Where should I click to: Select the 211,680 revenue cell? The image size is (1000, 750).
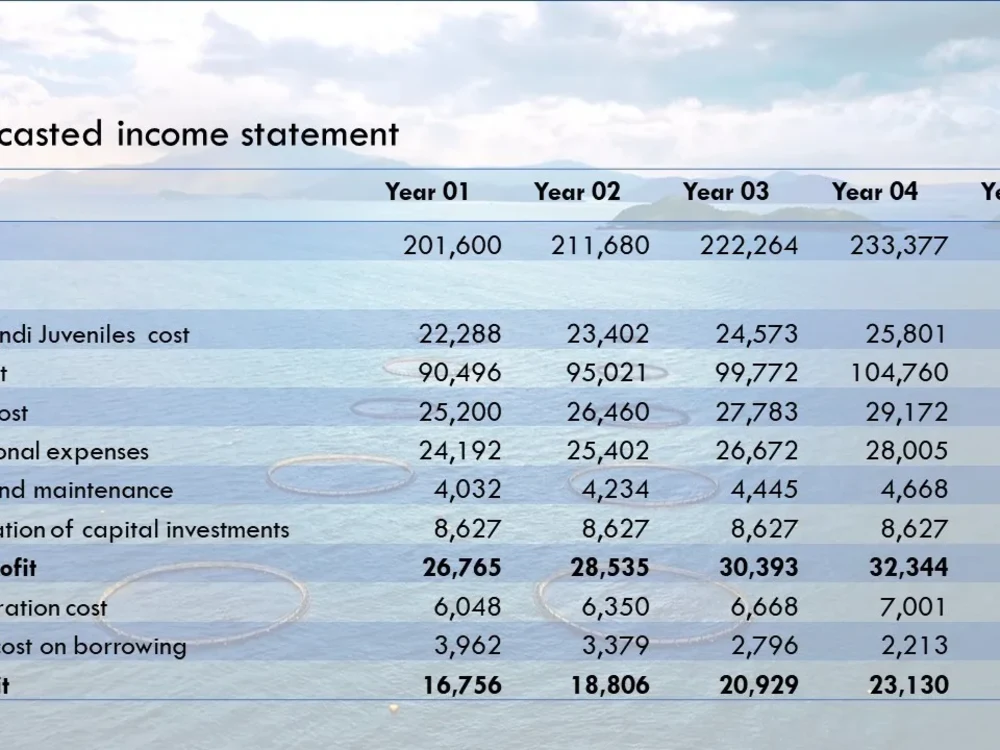[x=600, y=246]
